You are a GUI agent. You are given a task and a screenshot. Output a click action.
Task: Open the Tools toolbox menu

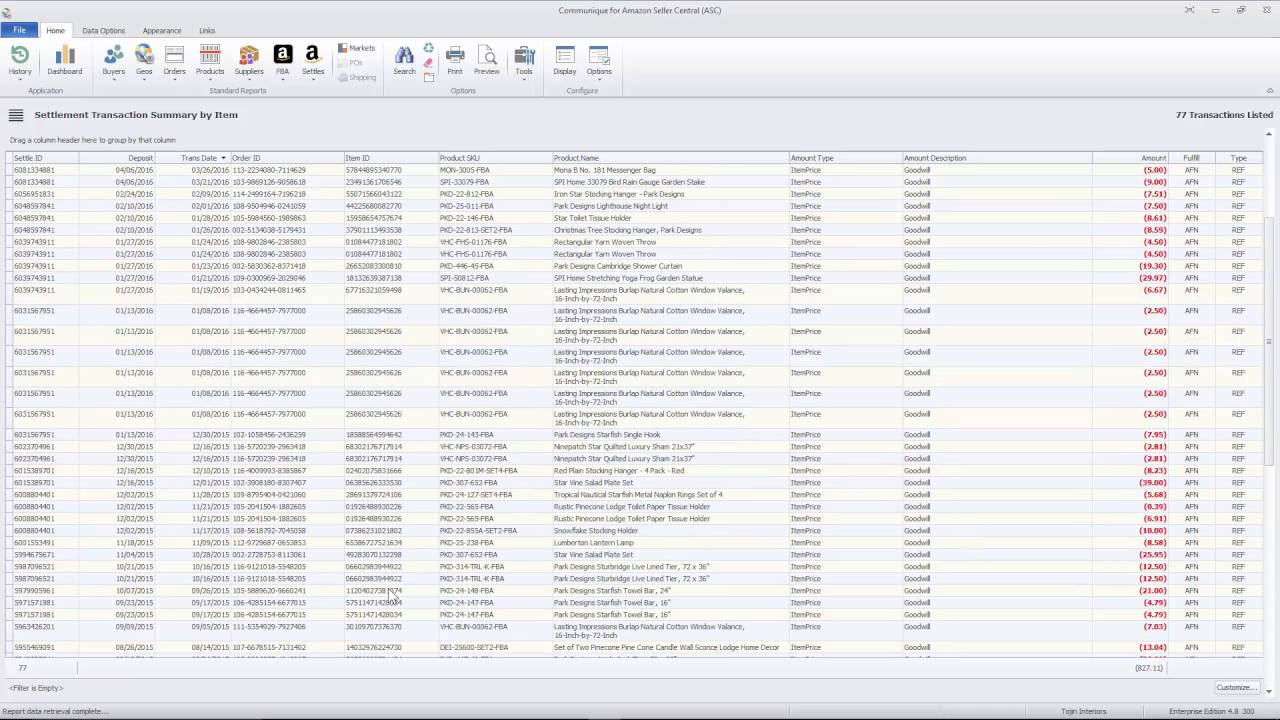tap(524, 60)
